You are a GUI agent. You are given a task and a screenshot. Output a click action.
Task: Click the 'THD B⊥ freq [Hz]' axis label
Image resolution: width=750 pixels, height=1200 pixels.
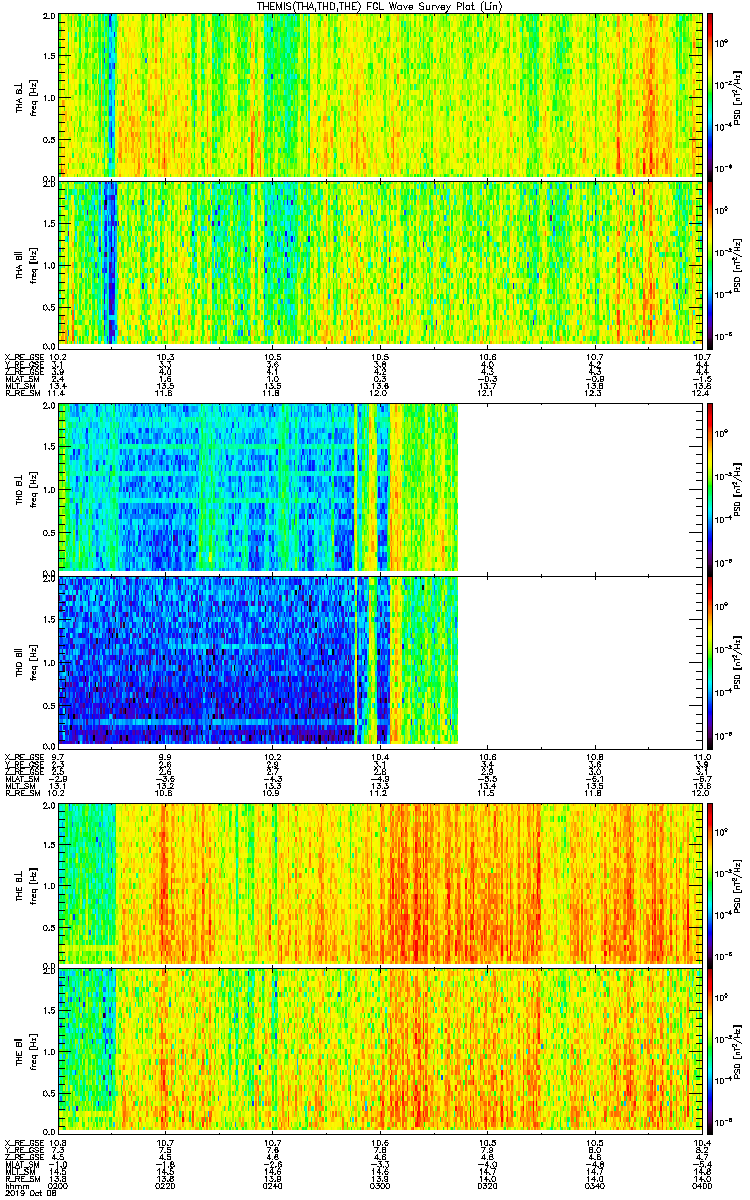coord(26,488)
